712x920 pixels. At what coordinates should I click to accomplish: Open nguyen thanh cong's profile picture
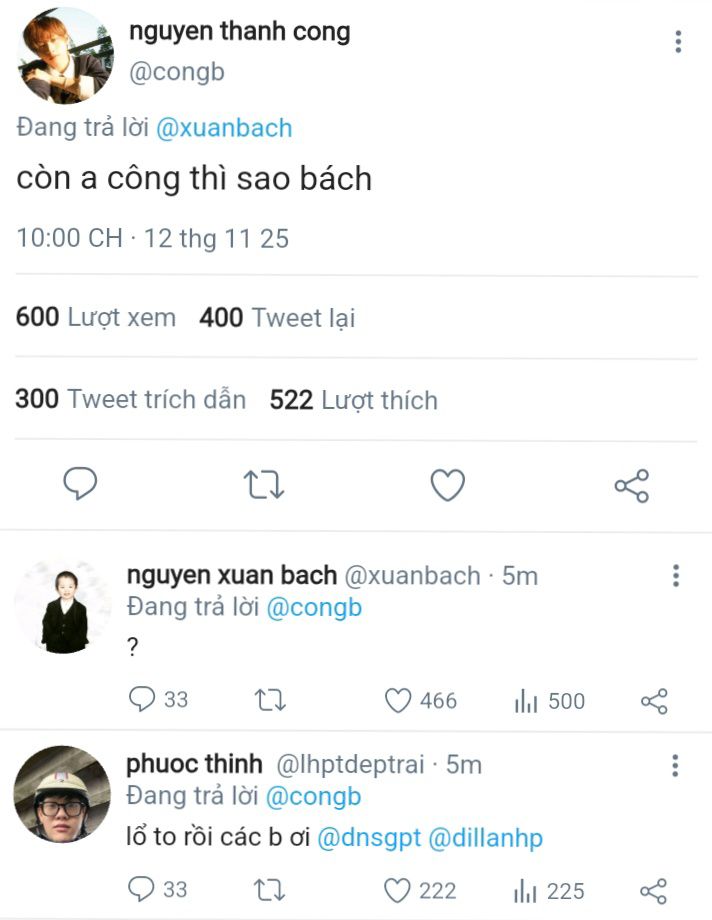click(x=65, y=55)
